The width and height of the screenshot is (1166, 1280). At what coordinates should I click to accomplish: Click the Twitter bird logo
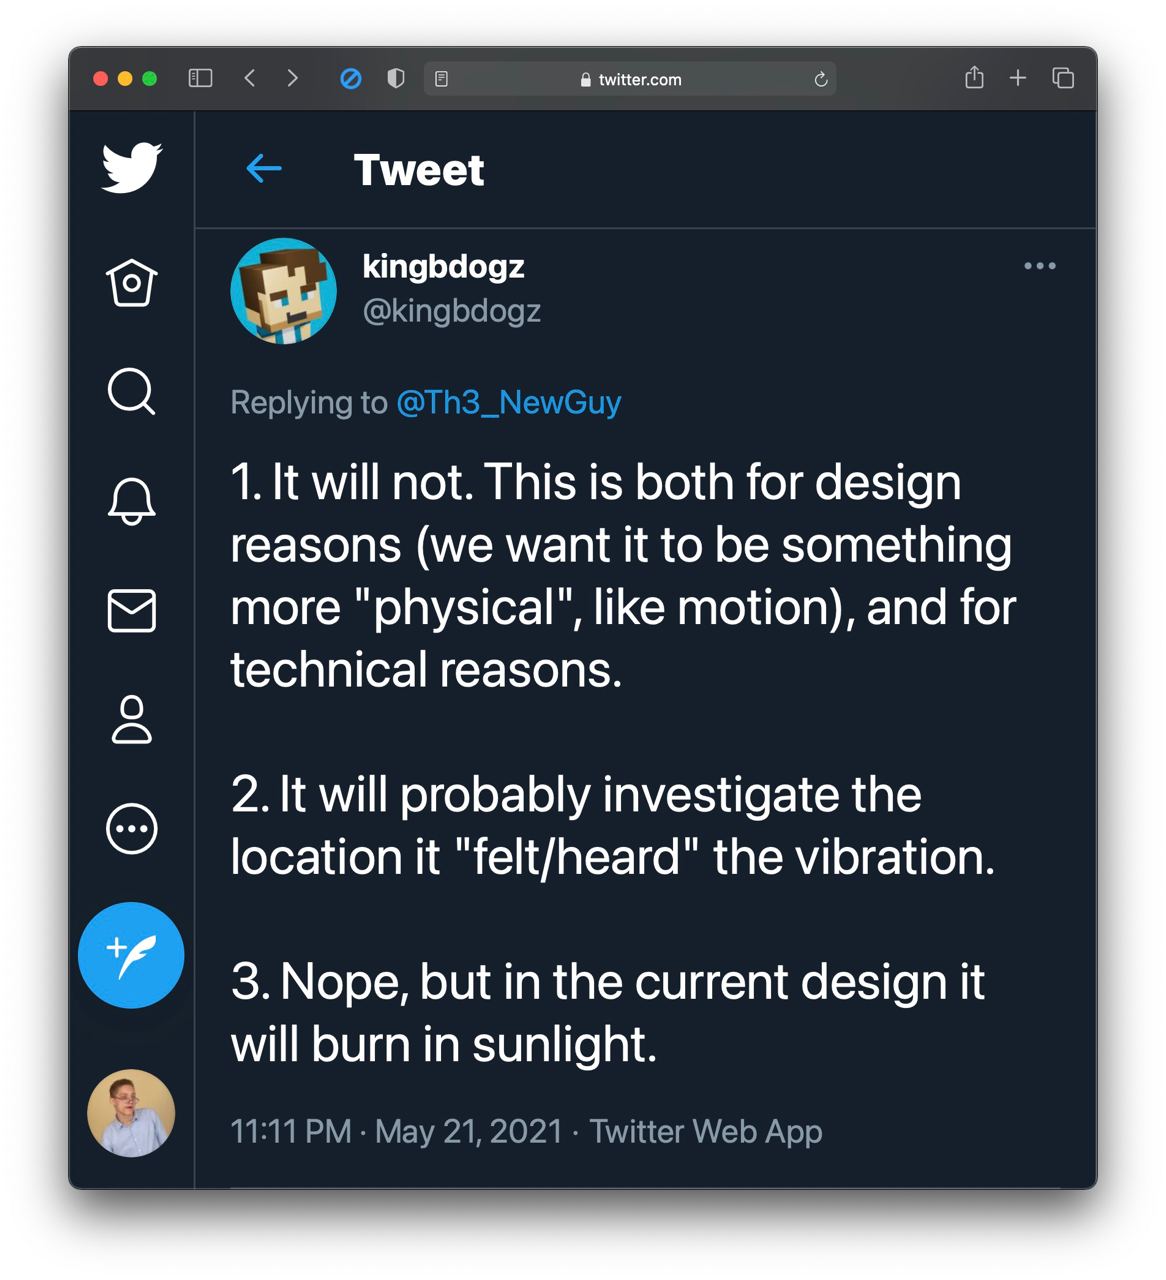coord(131,167)
